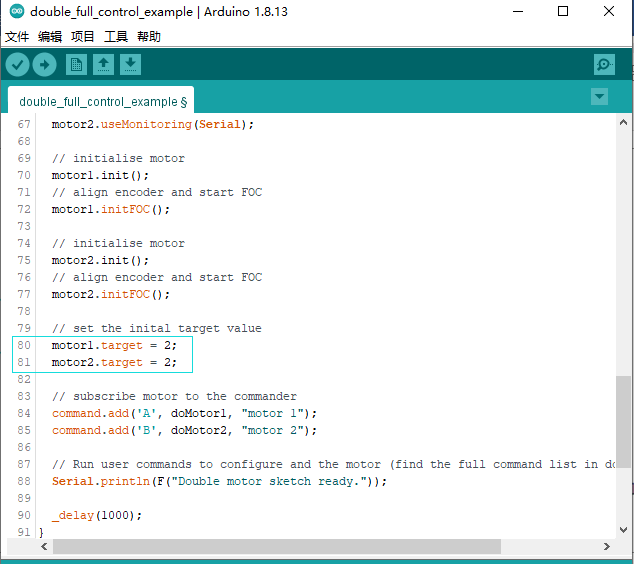Viewport: 634px width, 564px height.
Task: Save the sketch with down-arrow icon
Action: pyautogui.click(x=130, y=65)
